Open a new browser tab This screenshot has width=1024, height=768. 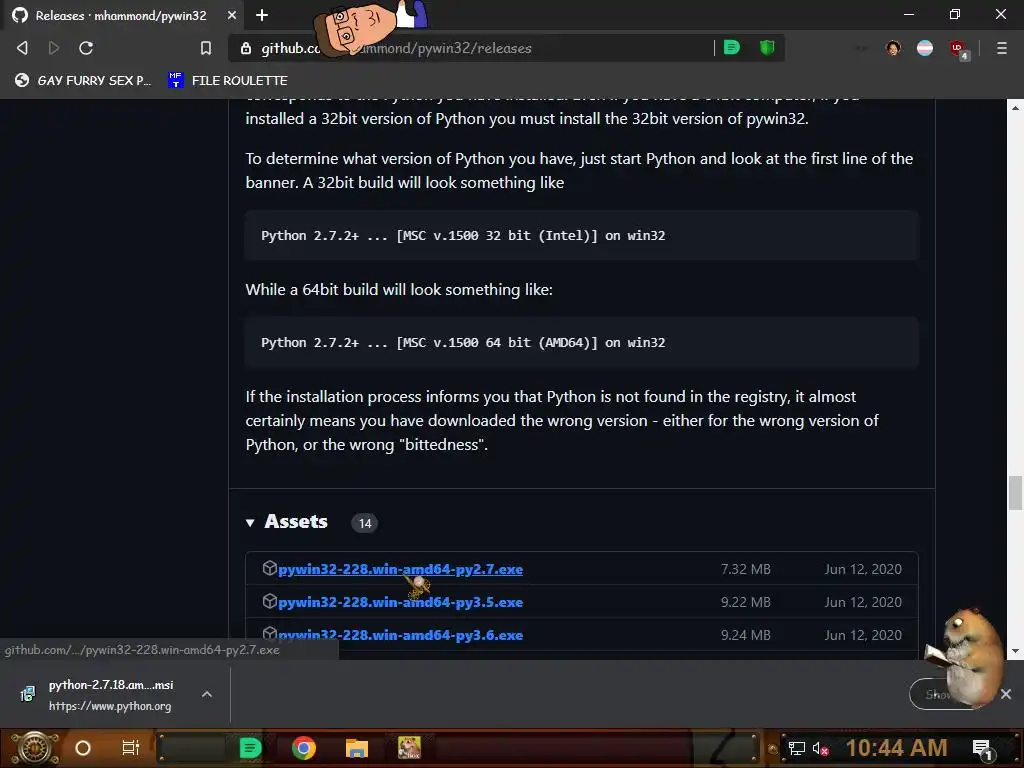(x=262, y=15)
